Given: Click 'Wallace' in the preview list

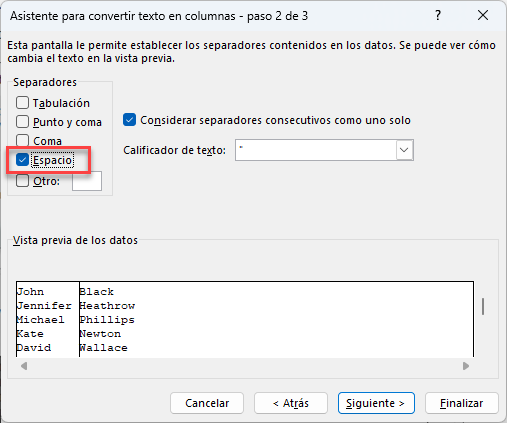Looking at the screenshot, I should click(x=104, y=348).
